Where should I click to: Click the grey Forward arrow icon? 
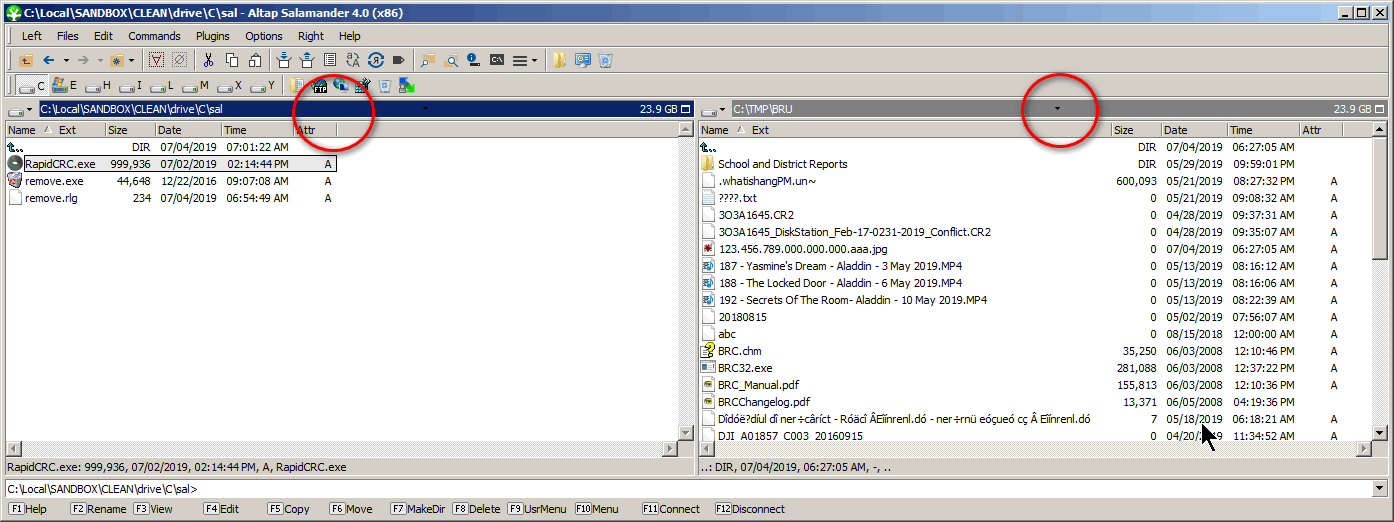pos(83,60)
